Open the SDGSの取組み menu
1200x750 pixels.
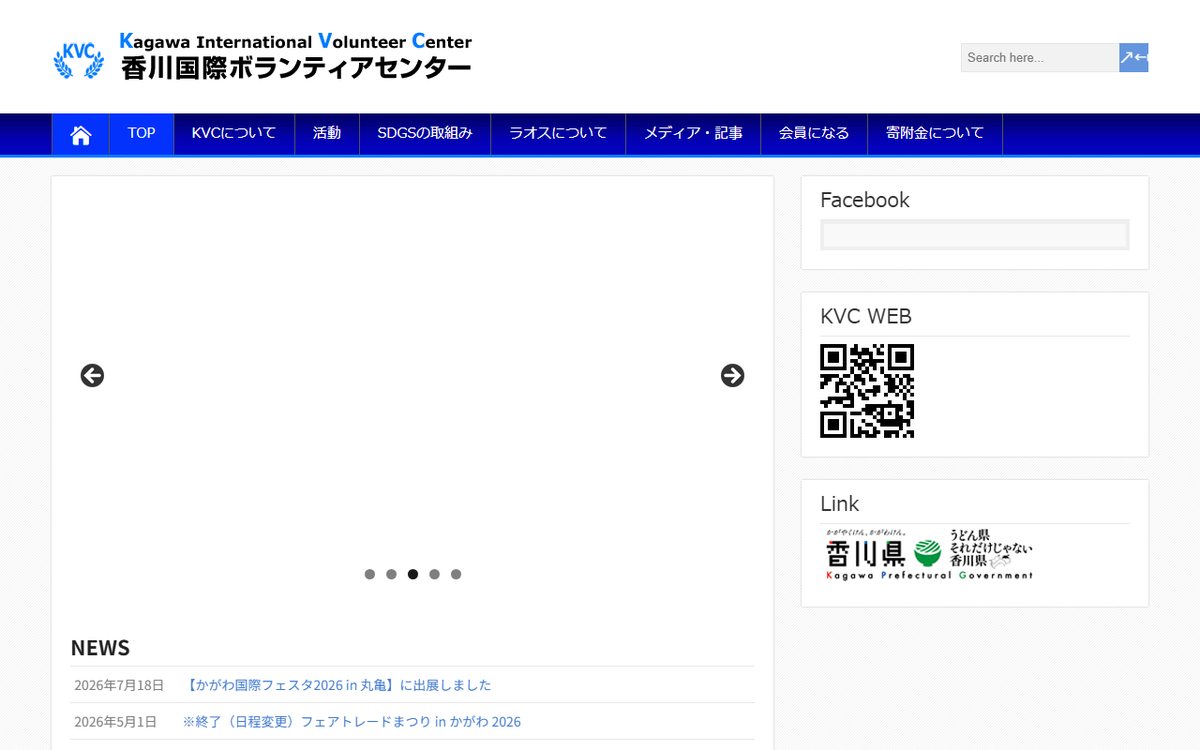425,134
